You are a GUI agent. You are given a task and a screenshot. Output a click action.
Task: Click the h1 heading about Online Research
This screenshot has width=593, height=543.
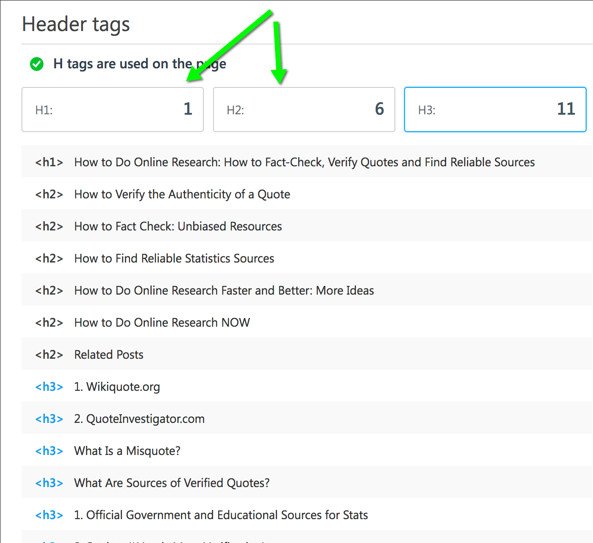[304, 162]
